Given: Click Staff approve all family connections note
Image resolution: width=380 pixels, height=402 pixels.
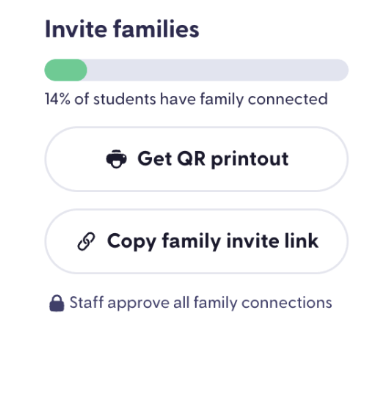Looking at the screenshot, I should coord(191,303).
